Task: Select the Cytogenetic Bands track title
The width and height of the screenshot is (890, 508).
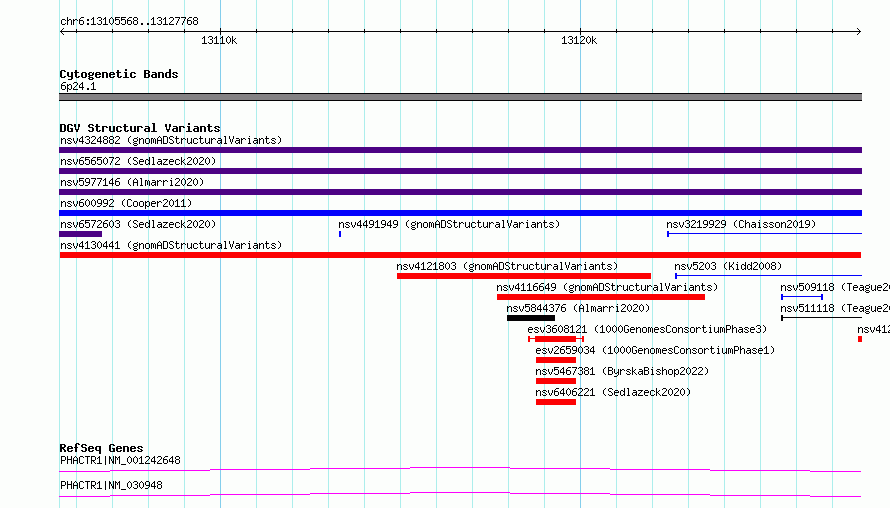Action: tap(119, 74)
